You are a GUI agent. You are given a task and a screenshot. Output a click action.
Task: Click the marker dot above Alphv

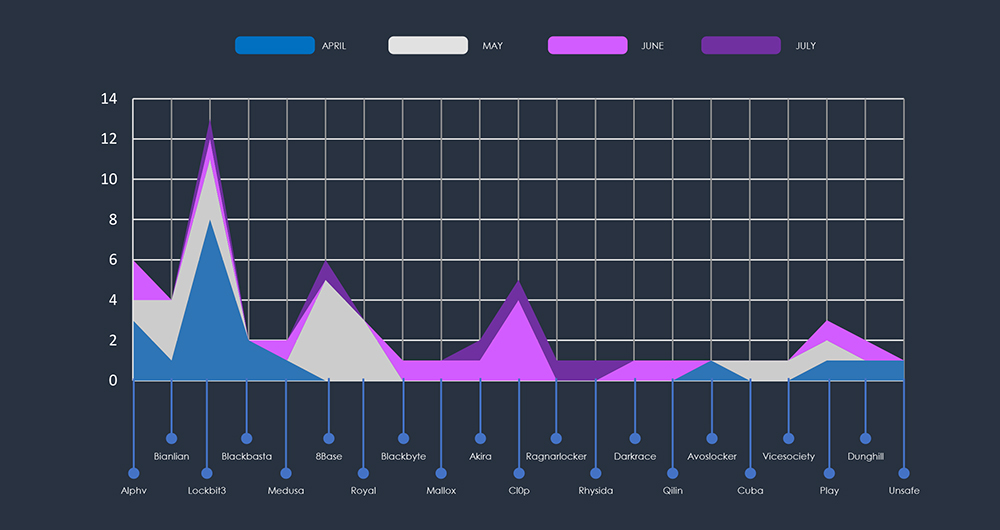[133, 473]
